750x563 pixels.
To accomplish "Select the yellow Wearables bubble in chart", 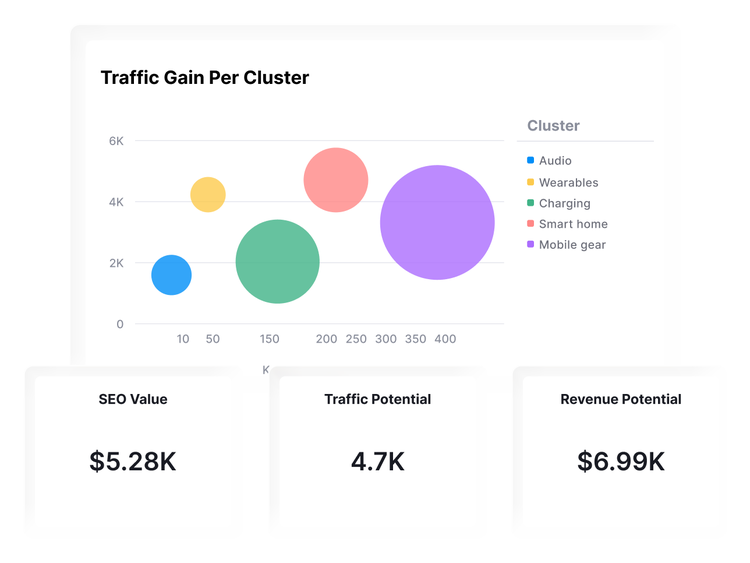I will point(208,194).
